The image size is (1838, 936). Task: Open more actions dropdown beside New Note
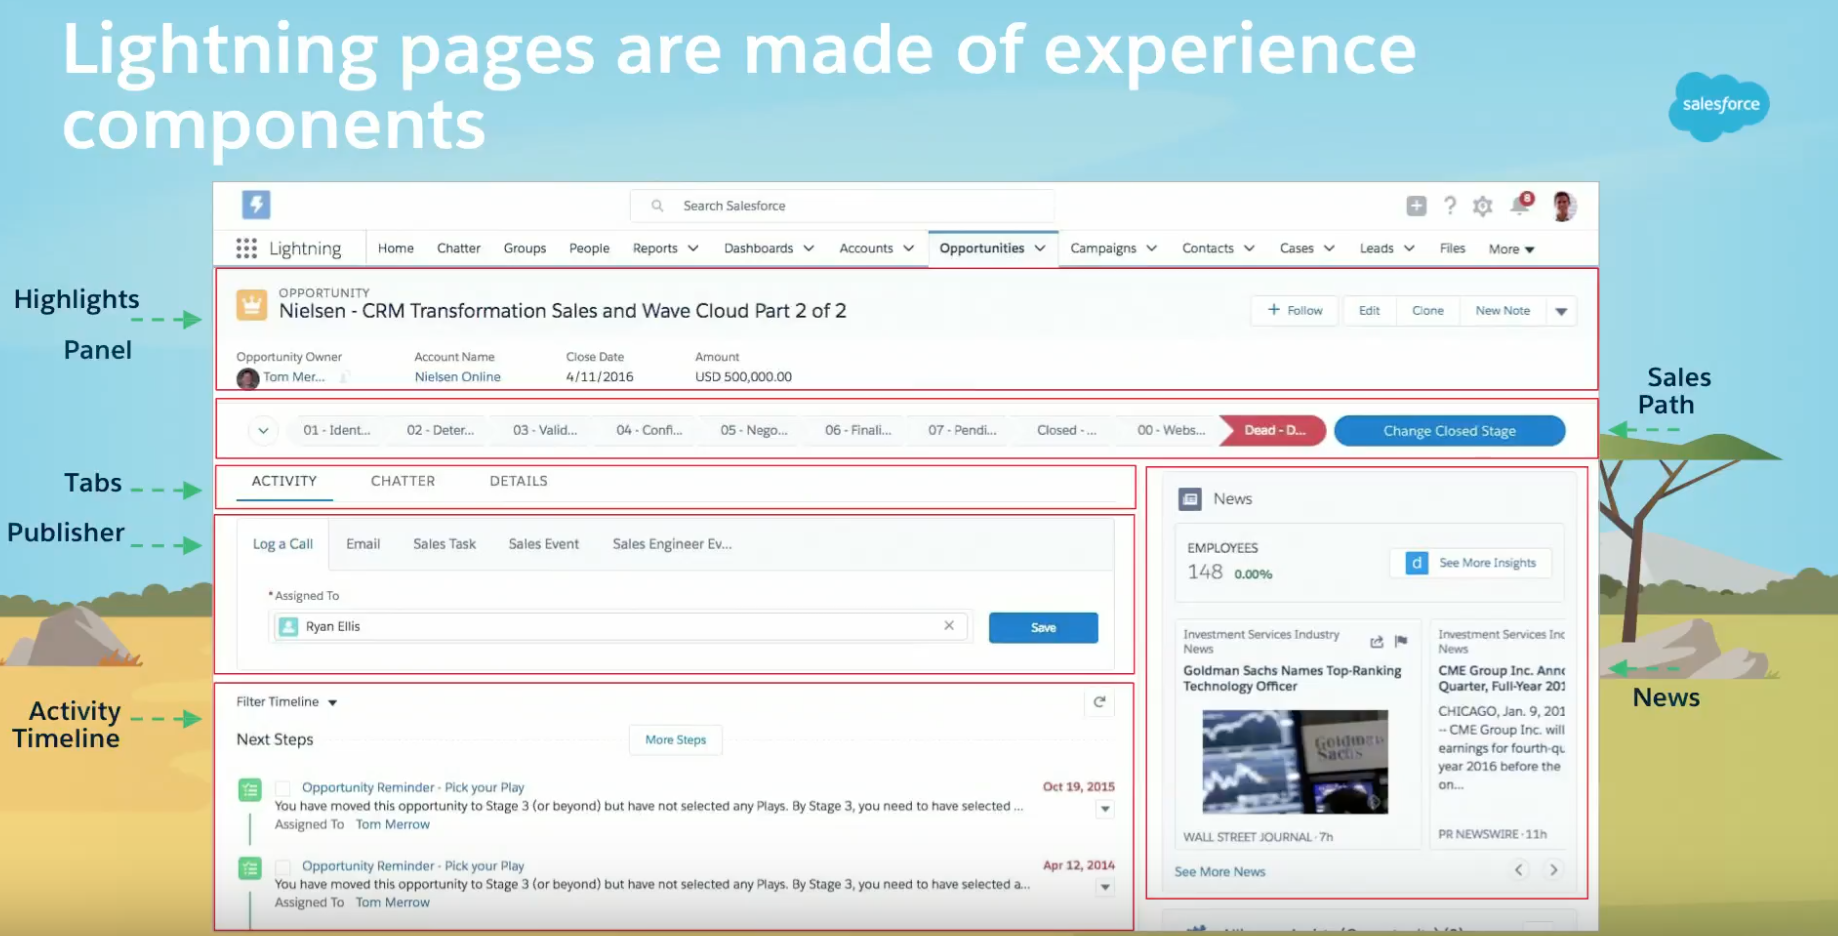click(1561, 311)
